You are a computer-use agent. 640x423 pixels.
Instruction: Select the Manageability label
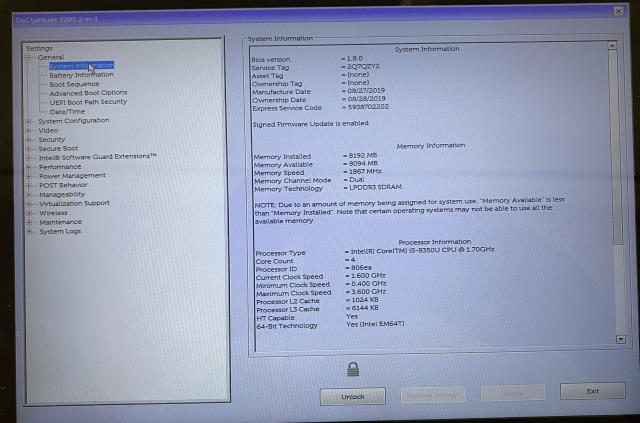[x=62, y=195]
